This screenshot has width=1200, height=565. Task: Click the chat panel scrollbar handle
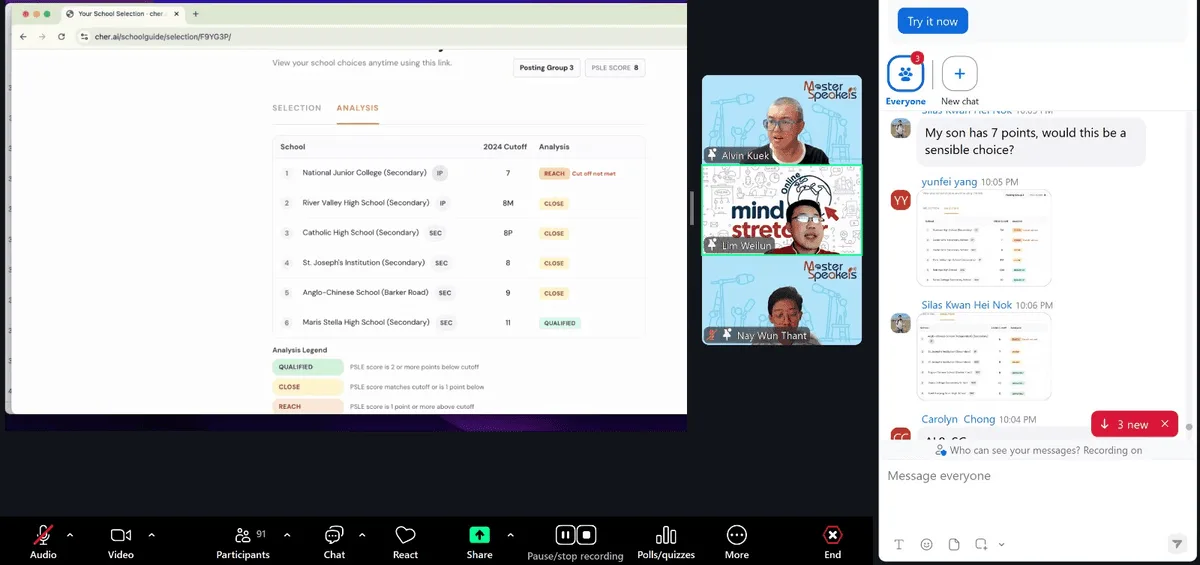click(1189, 427)
